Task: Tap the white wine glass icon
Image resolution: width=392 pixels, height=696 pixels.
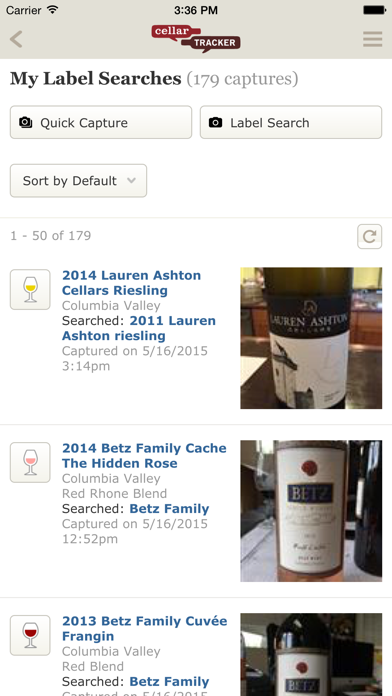Action: click(x=30, y=289)
